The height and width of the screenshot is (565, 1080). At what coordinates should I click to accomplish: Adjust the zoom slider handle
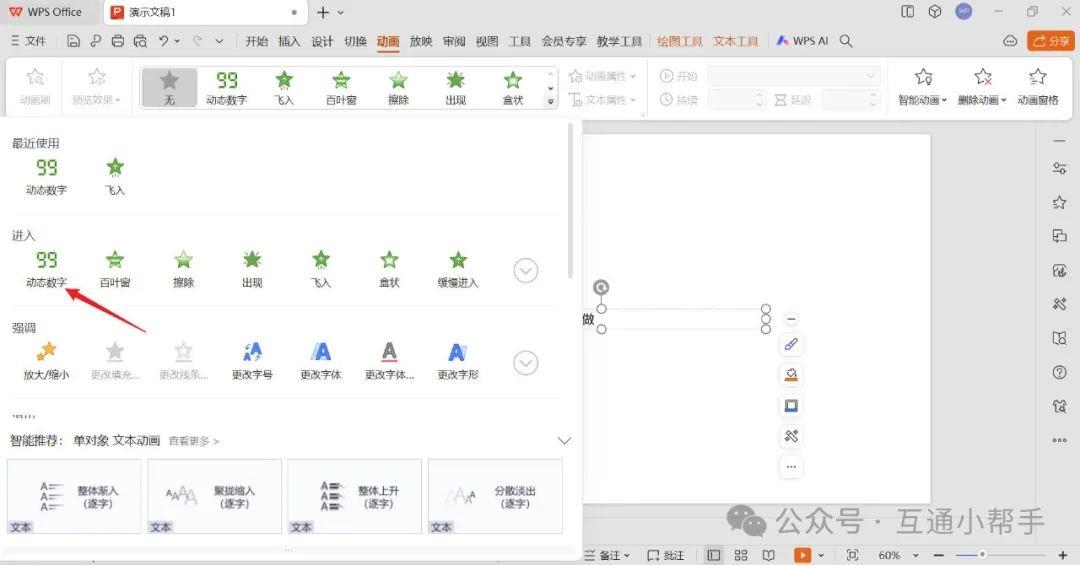[x=982, y=555]
